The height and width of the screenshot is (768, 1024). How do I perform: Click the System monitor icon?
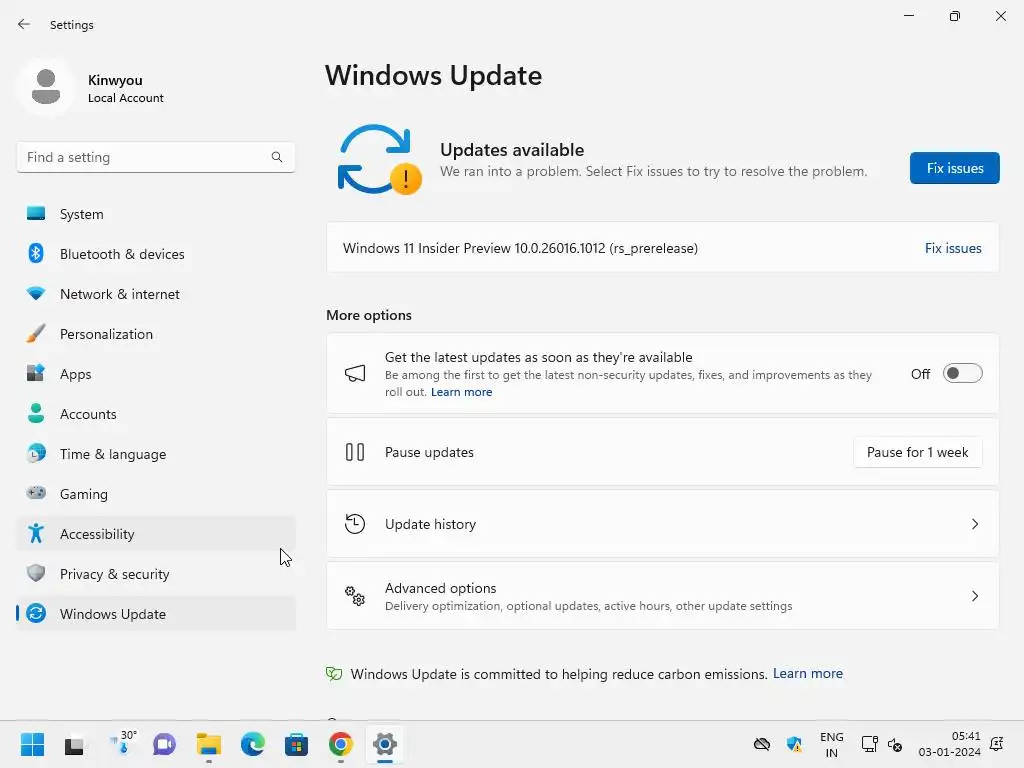tap(36, 214)
